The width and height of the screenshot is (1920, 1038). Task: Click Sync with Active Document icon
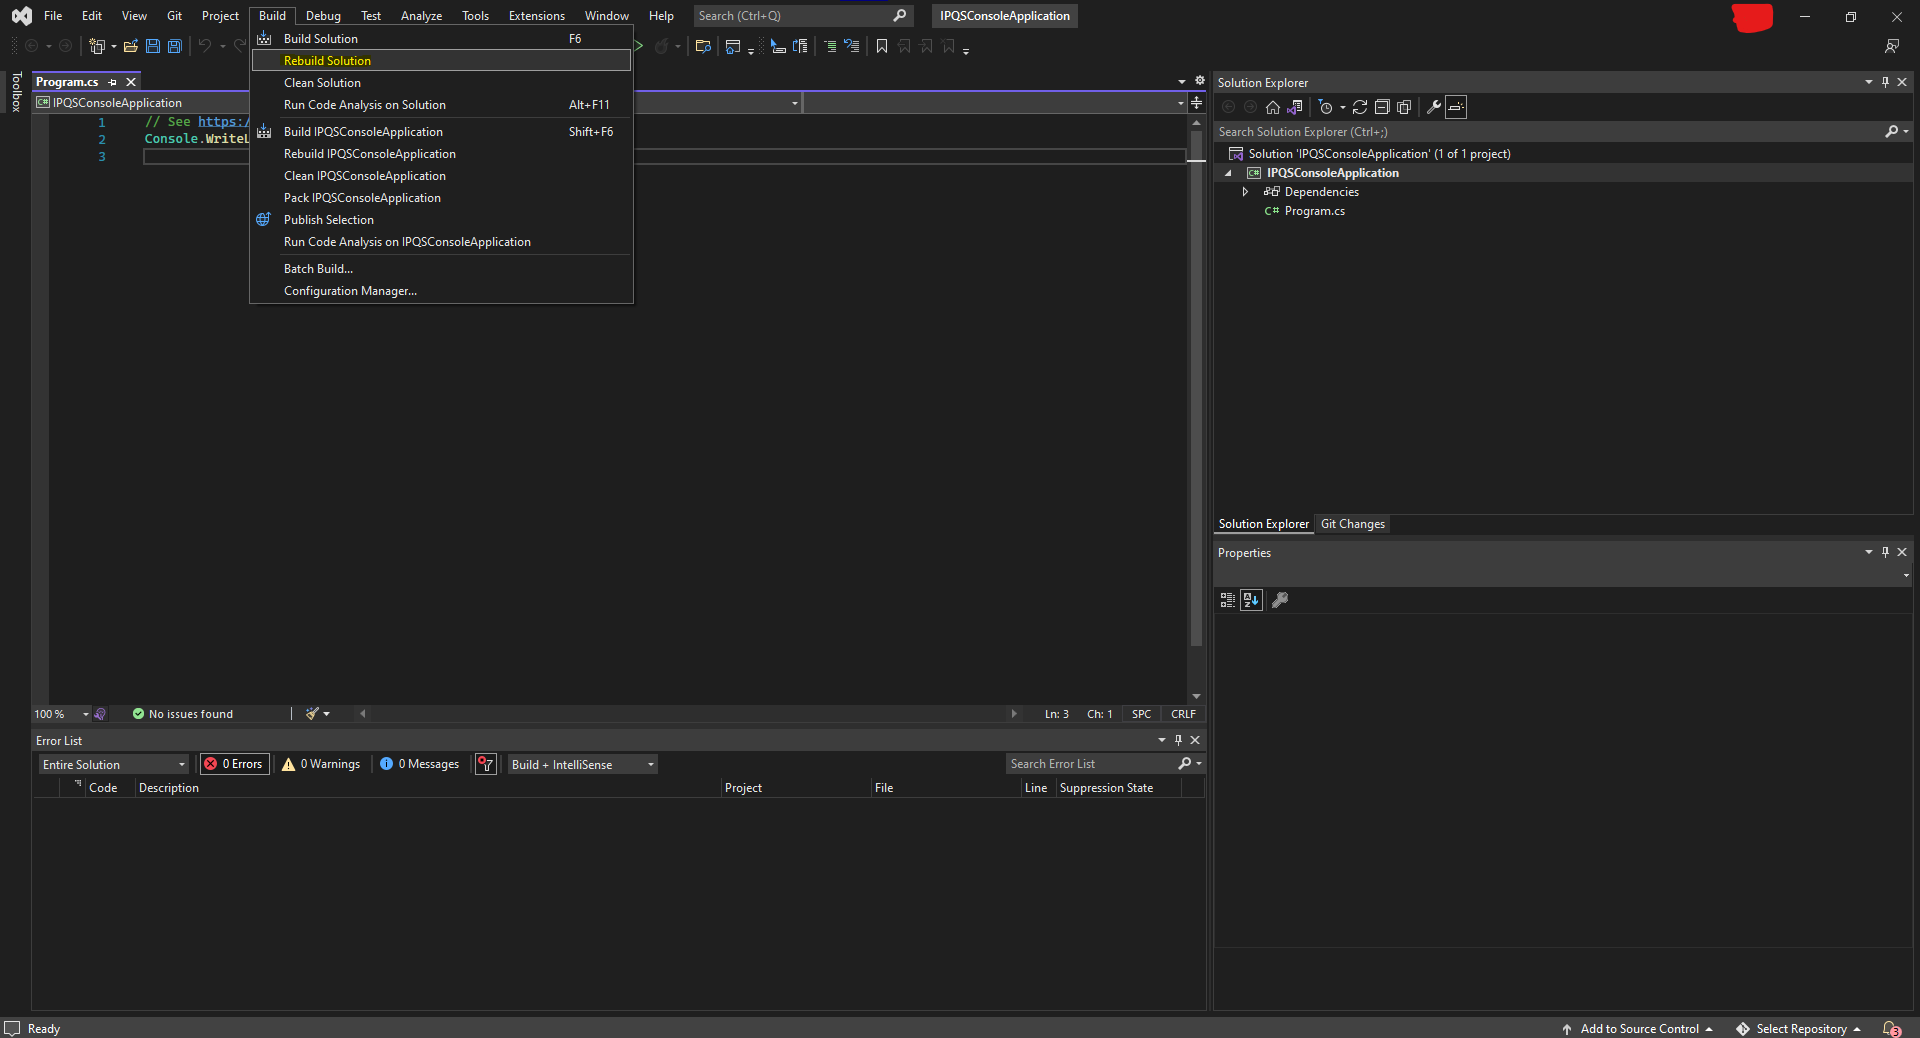pos(1360,107)
